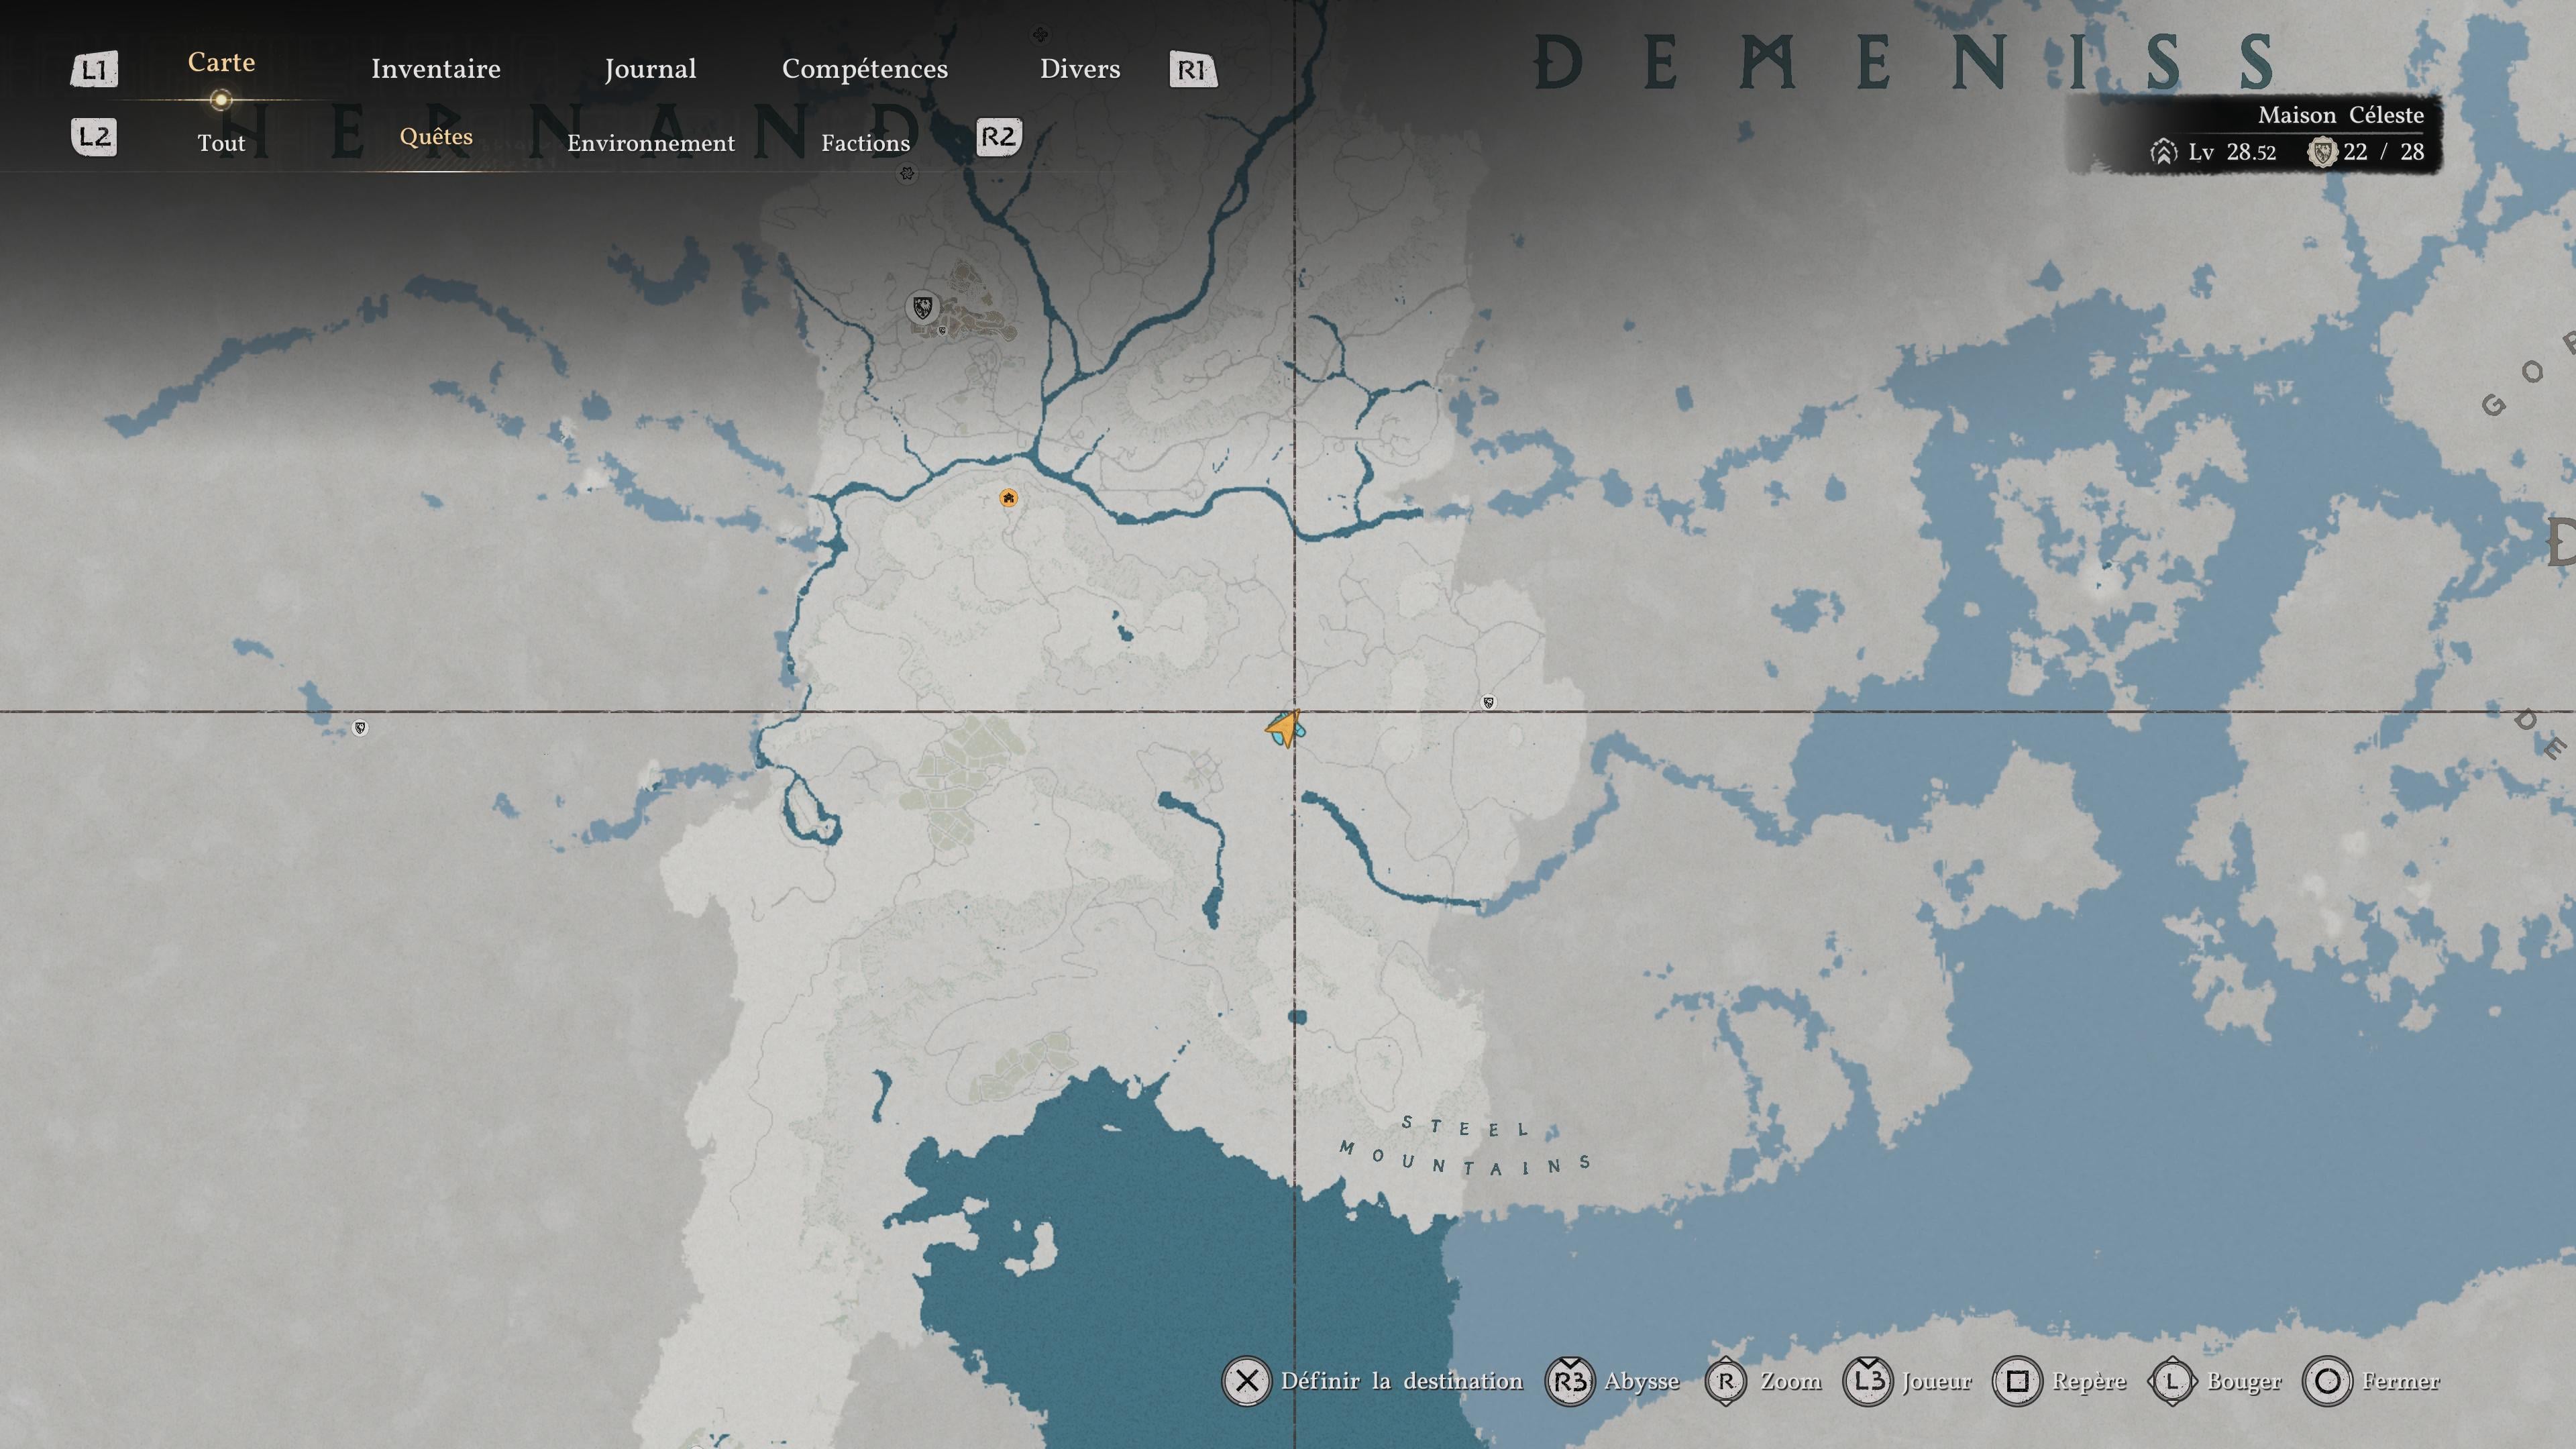The image size is (2576, 1449).
Task: Click the R2 trigger button icon
Action: tap(999, 137)
